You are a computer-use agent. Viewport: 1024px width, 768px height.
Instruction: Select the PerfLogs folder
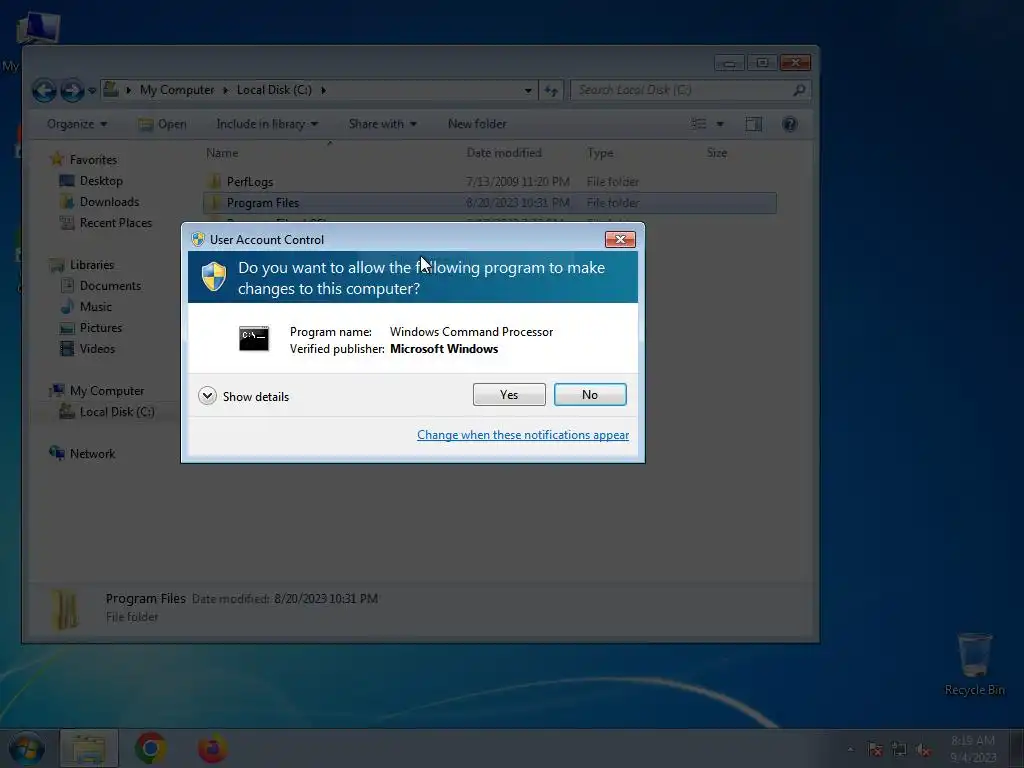tap(249, 182)
